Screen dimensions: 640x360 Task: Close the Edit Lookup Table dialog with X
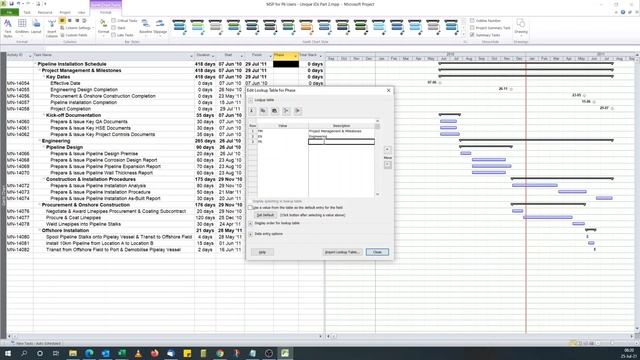(389, 90)
